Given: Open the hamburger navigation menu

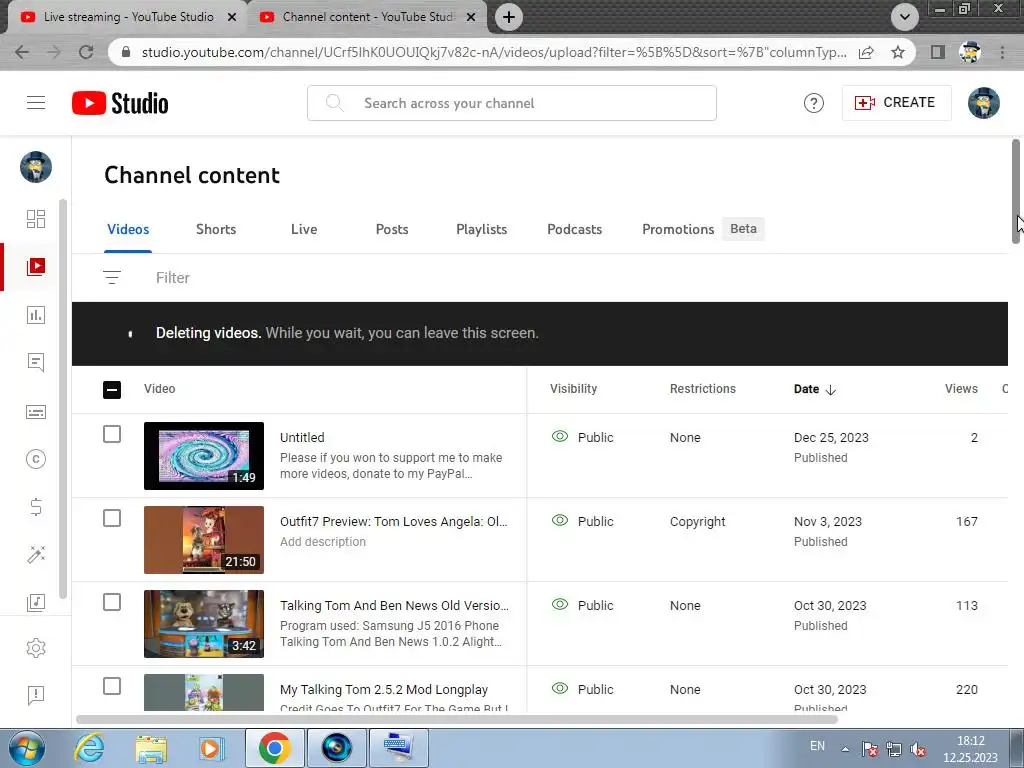Looking at the screenshot, I should [x=36, y=103].
